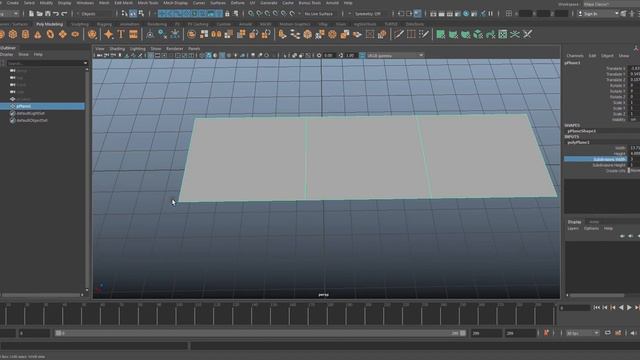Create a polygon cylinder from the shelf

pyautogui.click(x=25, y=35)
